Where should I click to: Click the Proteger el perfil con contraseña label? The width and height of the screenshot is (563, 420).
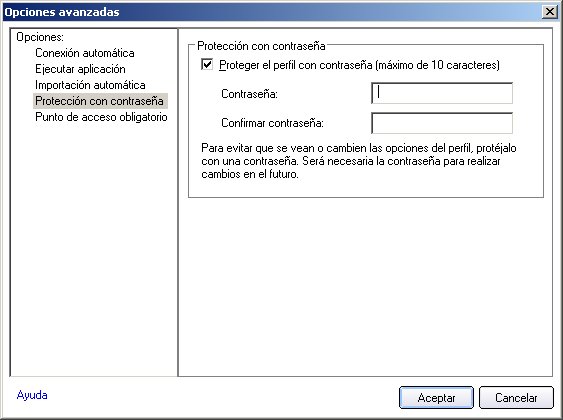(x=359, y=65)
